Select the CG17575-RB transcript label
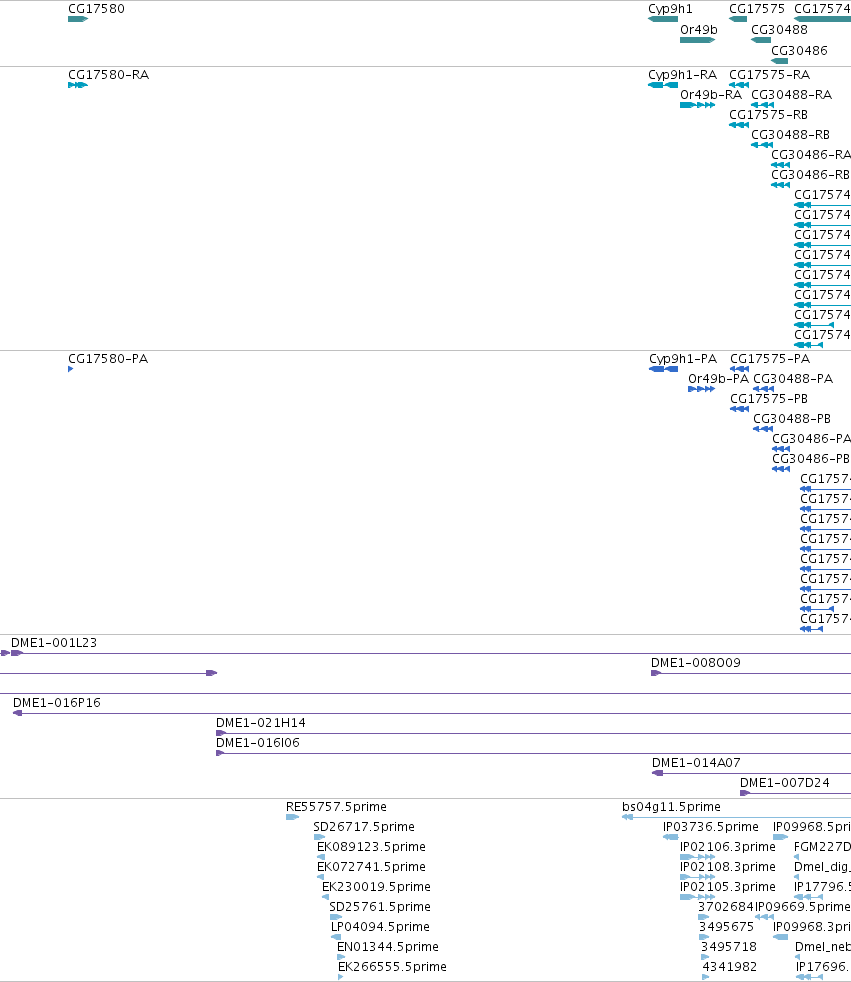Viewport: 851px width, 982px height. [768, 115]
